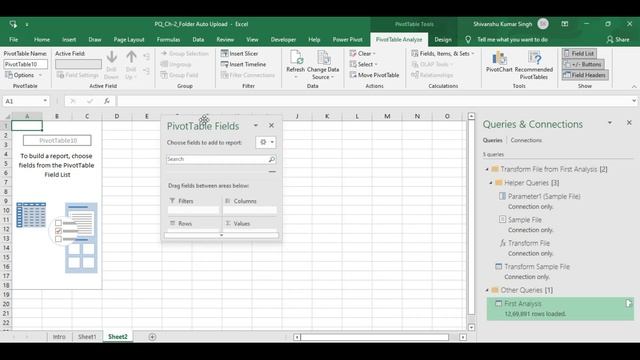
Task: Add a new sheet with plus icon
Action: (x=152, y=337)
